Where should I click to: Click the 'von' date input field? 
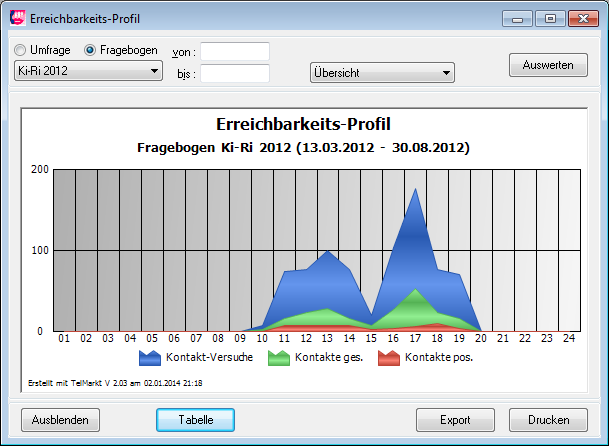[x=235, y=51]
